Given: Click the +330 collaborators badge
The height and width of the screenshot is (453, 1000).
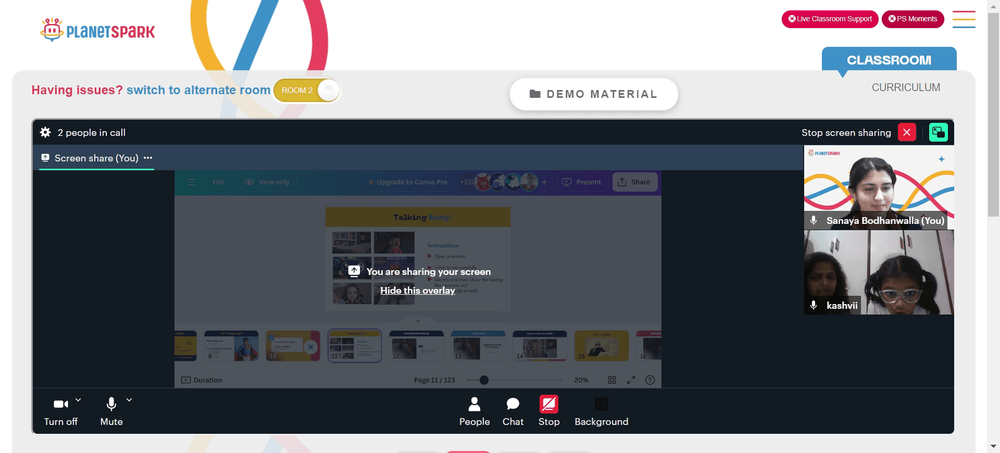Looking at the screenshot, I should 466,182.
